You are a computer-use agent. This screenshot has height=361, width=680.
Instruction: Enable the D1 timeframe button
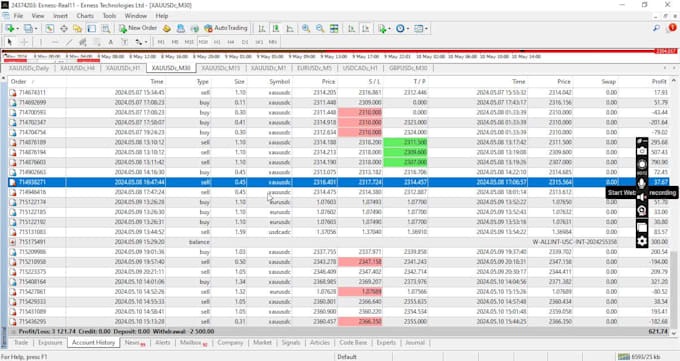tap(245, 42)
